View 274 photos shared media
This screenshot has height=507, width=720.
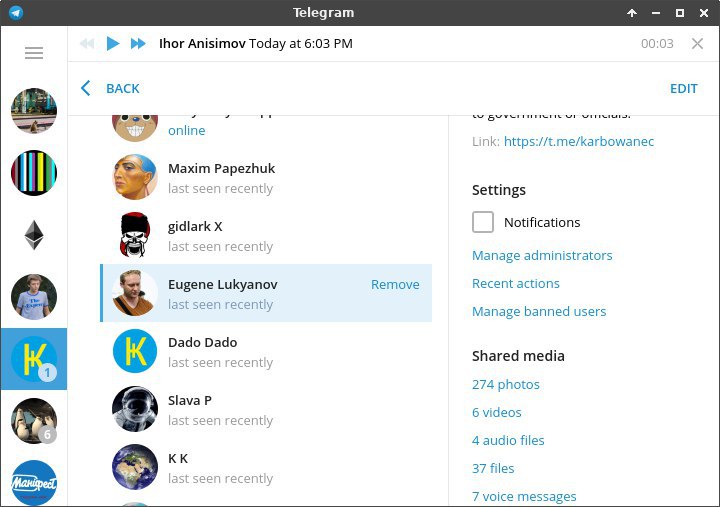tap(506, 384)
